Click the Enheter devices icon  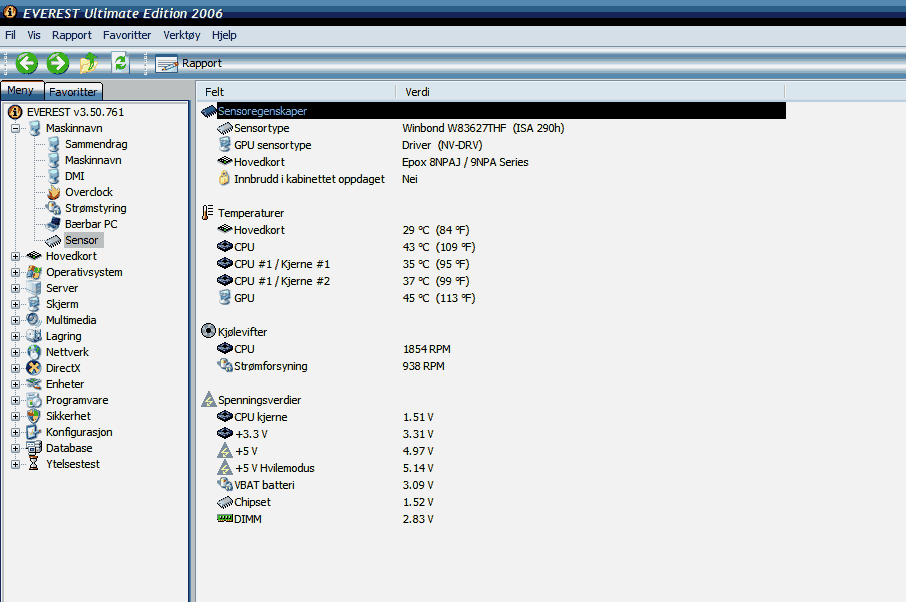[34, 384]
